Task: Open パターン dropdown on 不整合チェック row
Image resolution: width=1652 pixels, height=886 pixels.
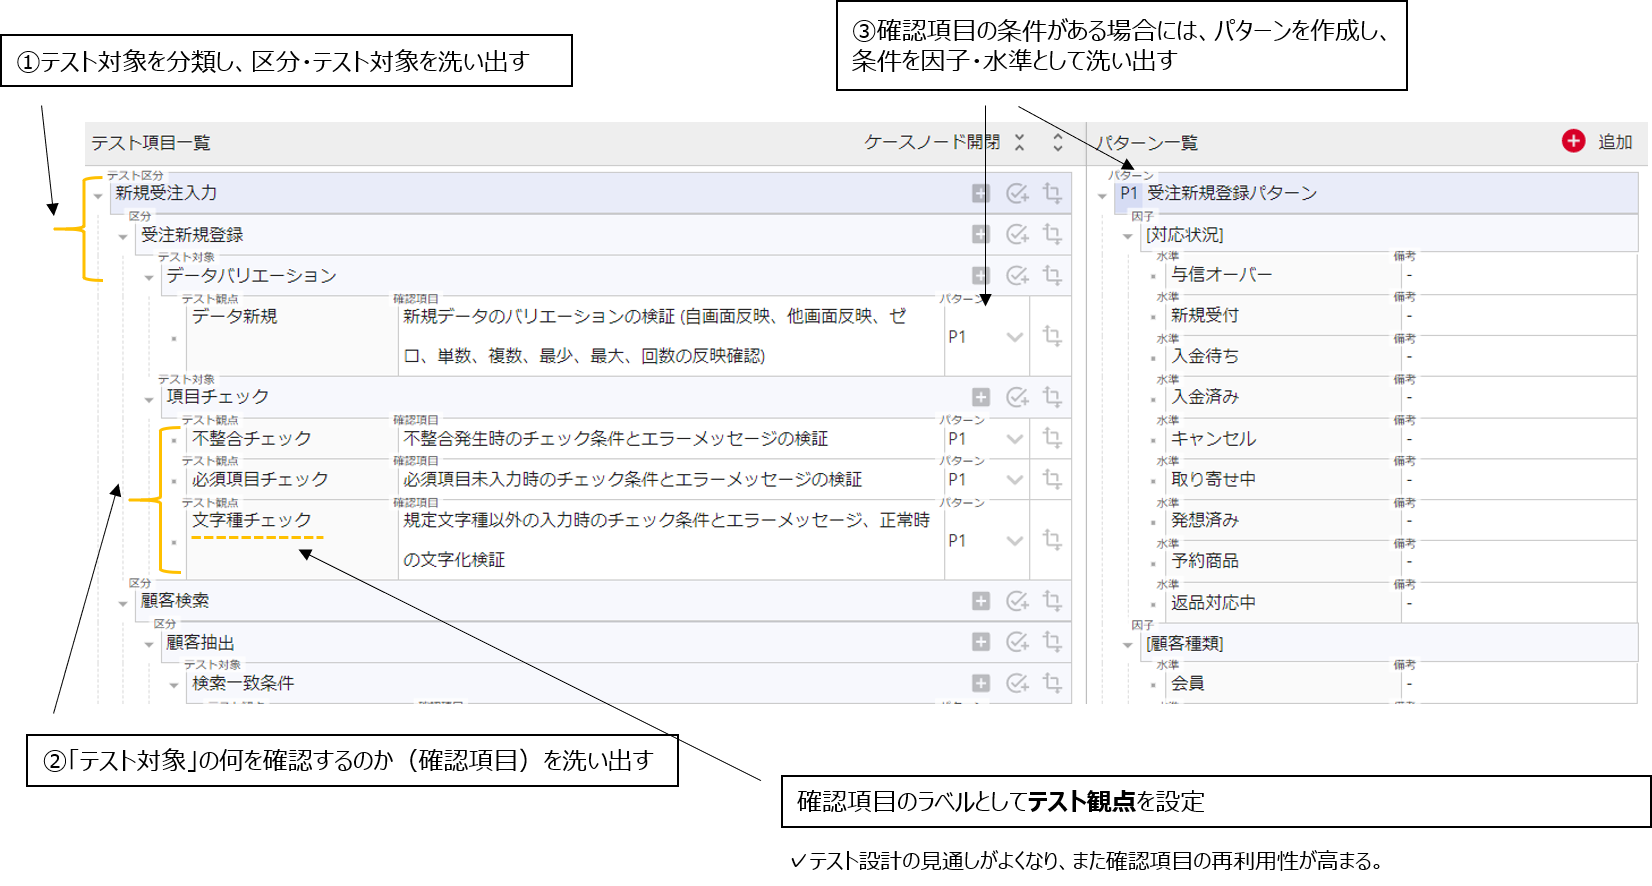Action: 1015,439
